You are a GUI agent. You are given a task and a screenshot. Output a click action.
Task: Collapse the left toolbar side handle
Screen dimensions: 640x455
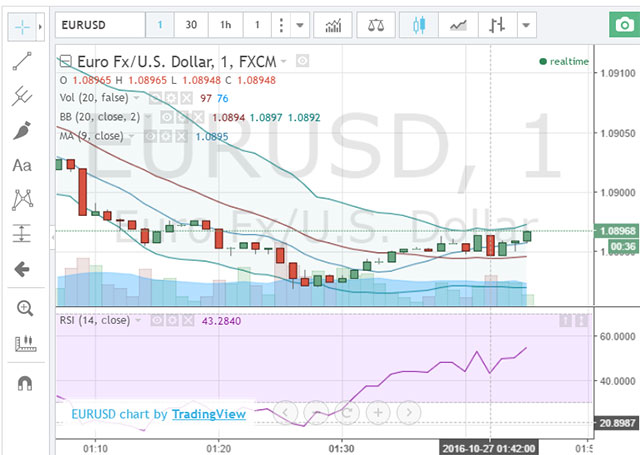(x=53, y=237)
